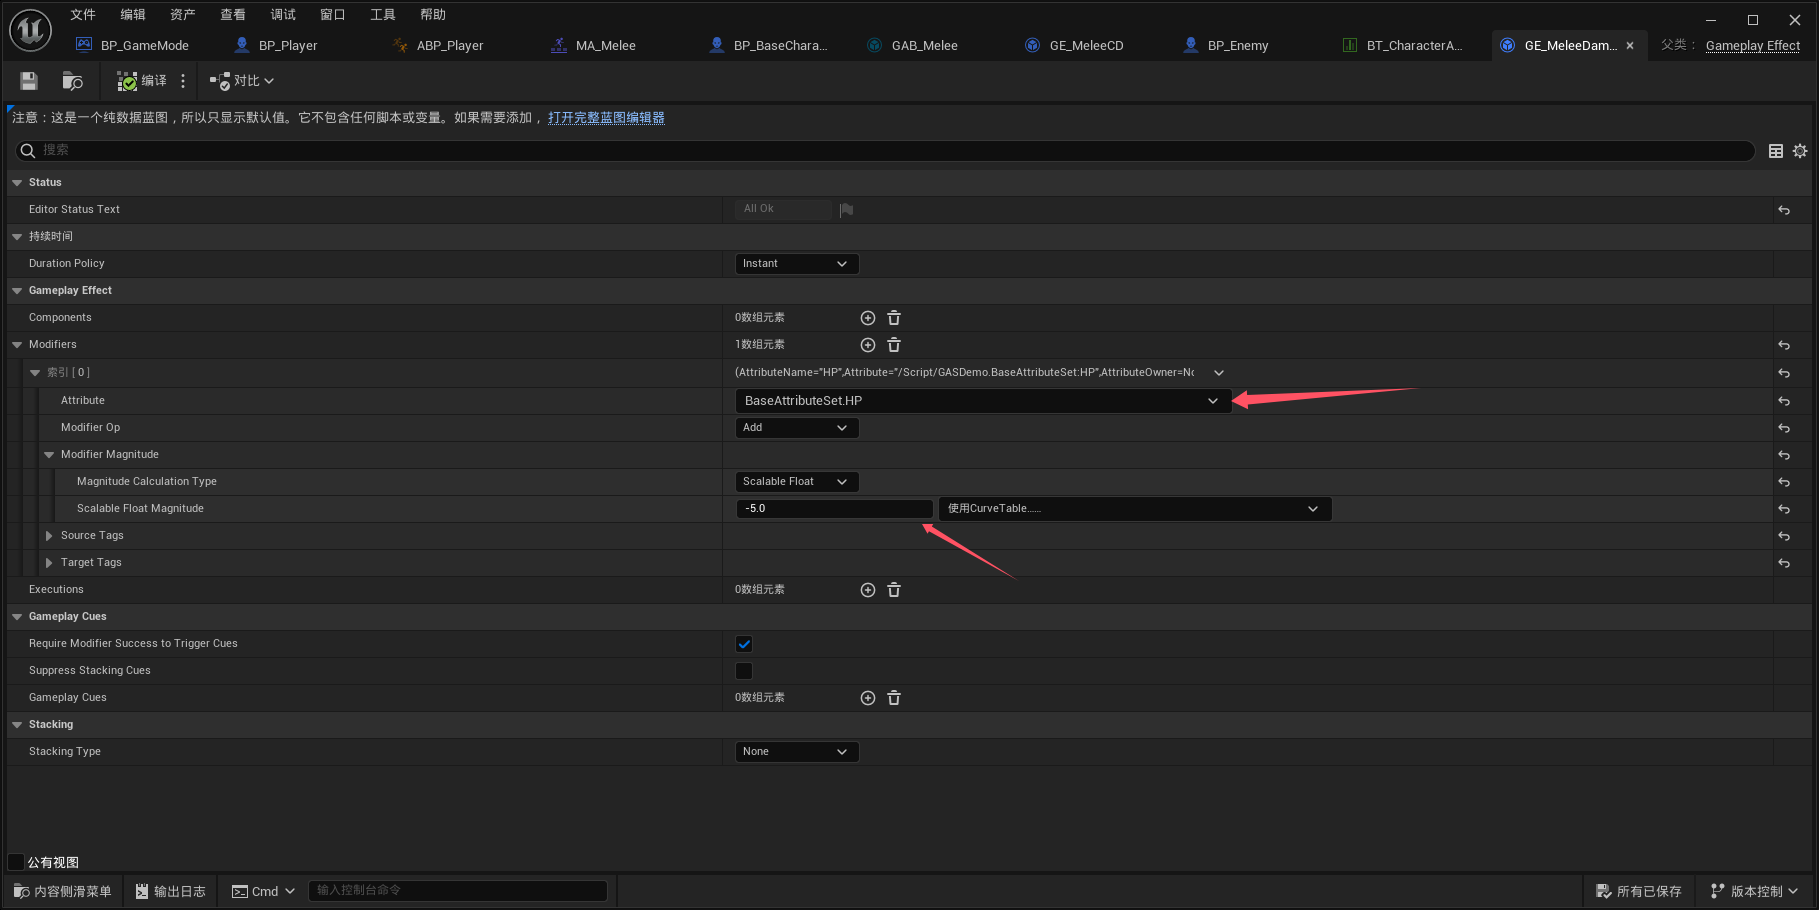Open the Cmd console type dropdown
This screenshot has width=1819, height=910.
264,891
